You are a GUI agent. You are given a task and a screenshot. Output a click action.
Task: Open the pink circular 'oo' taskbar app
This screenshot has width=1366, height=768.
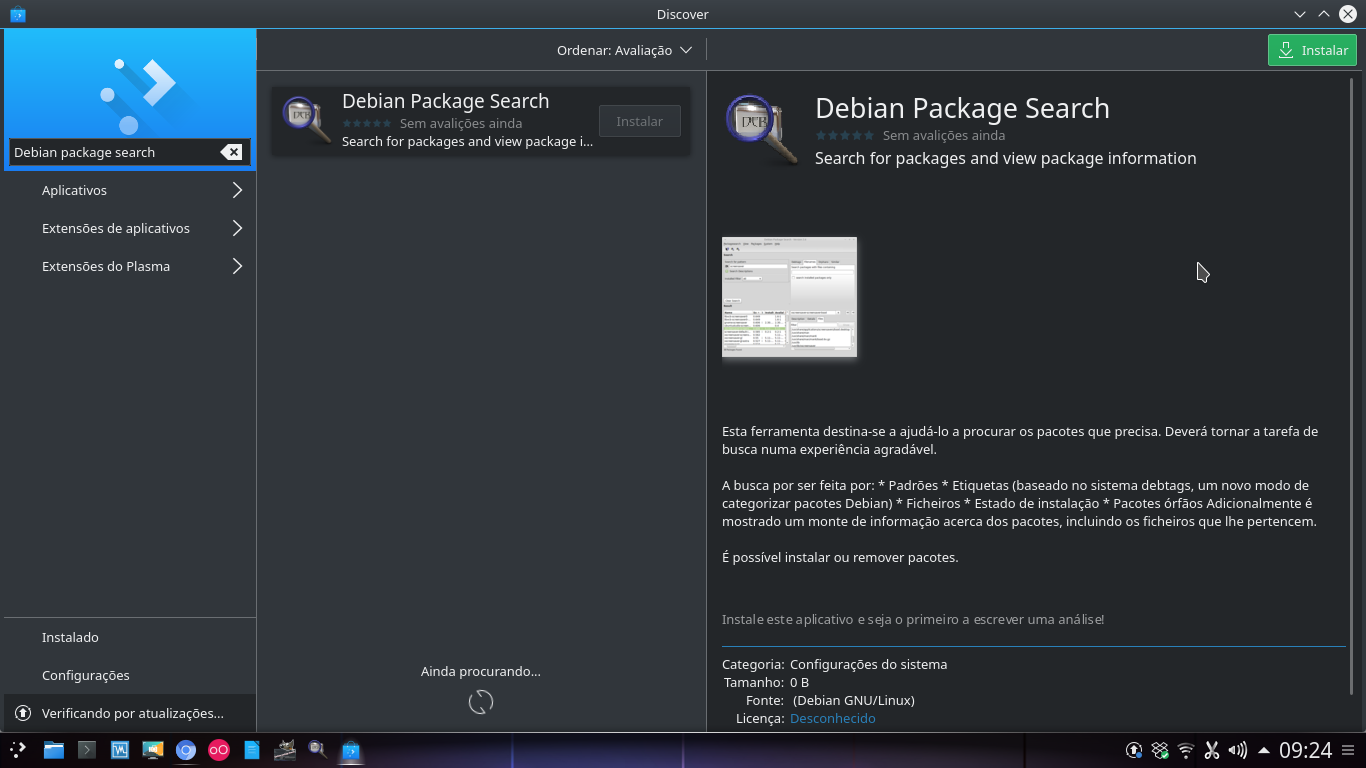(x=218, y=750)
